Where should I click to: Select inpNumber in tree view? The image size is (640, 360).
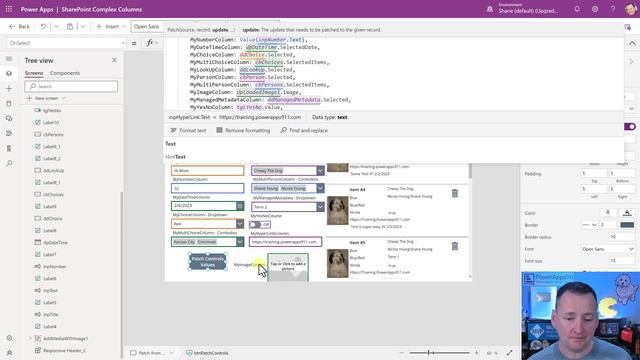pyautogui.click(x=55, y=267)
